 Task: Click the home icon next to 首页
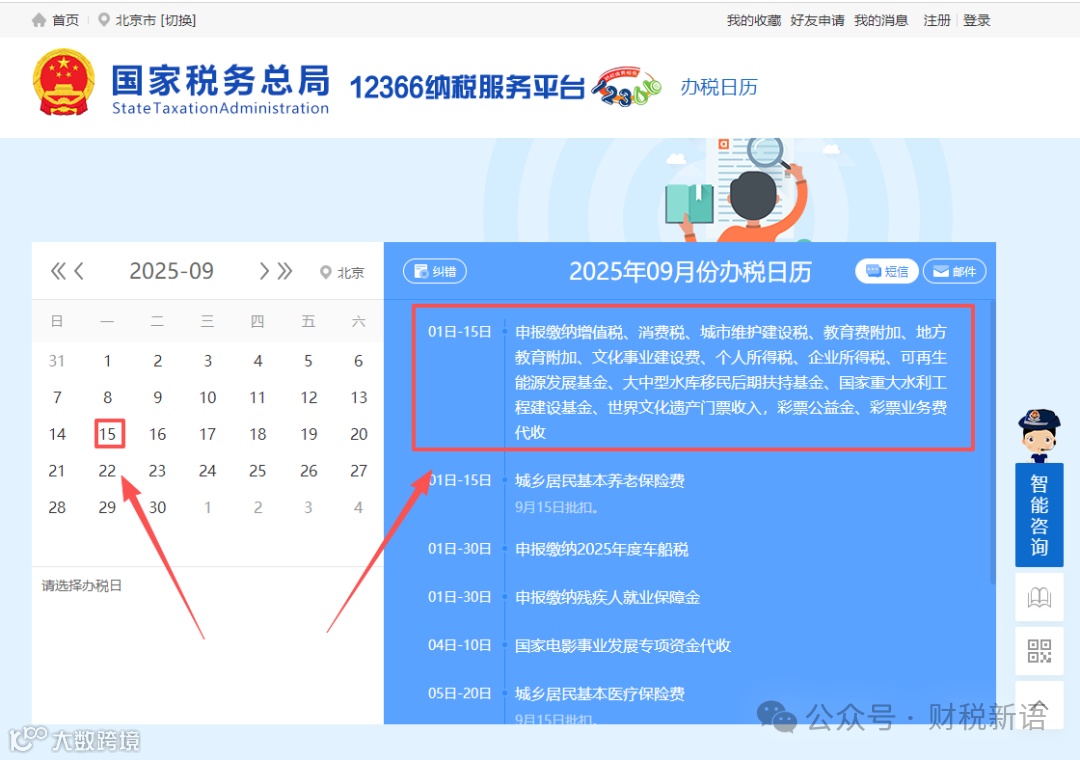coord(37,19)
